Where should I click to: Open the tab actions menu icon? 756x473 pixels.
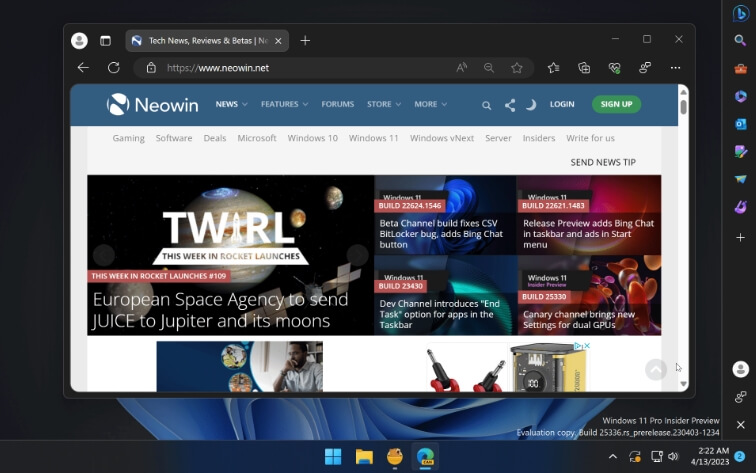(105, 41)
